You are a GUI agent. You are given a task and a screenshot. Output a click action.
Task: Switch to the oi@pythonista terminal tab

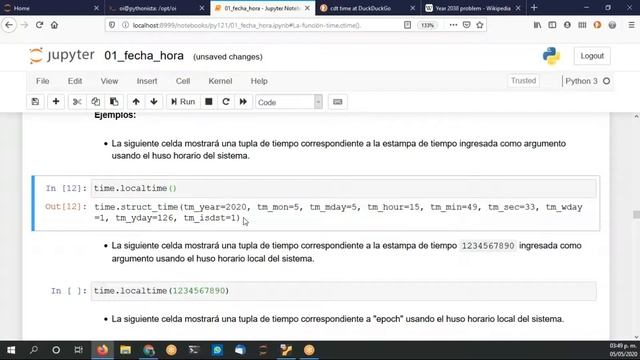156,8
